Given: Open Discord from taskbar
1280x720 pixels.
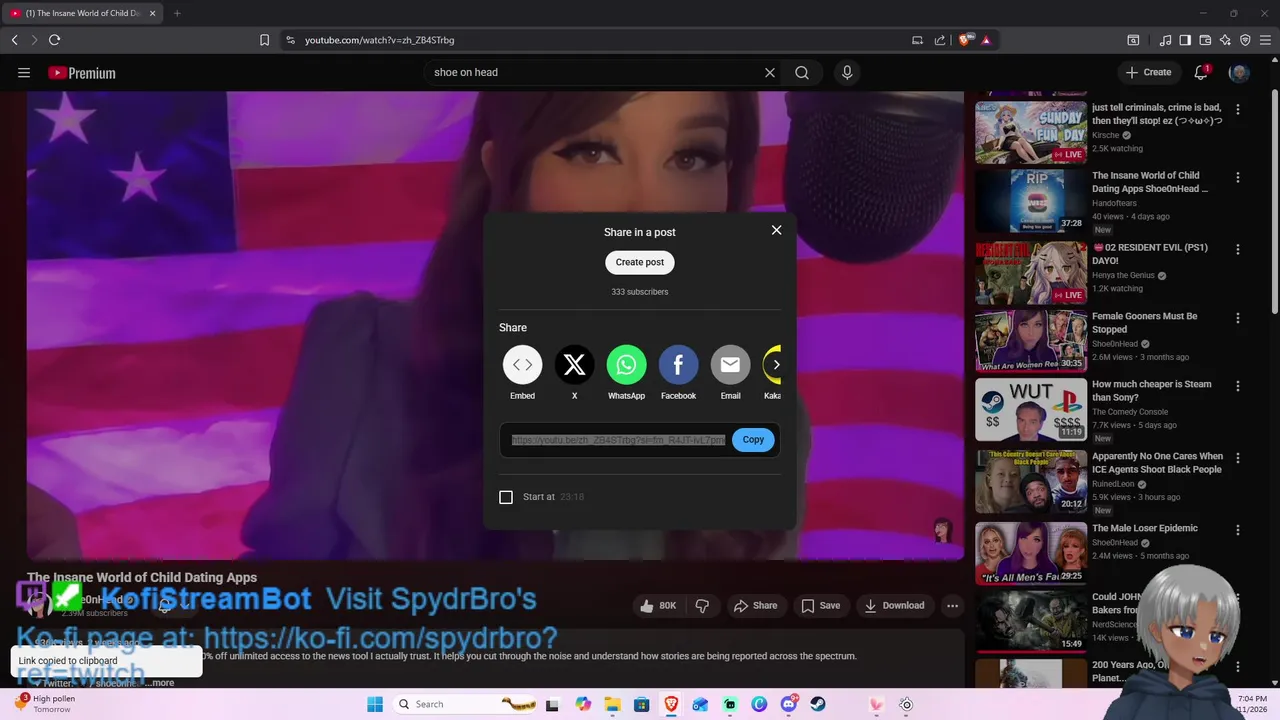Looking at the screenshot, I should click(789, 704).
